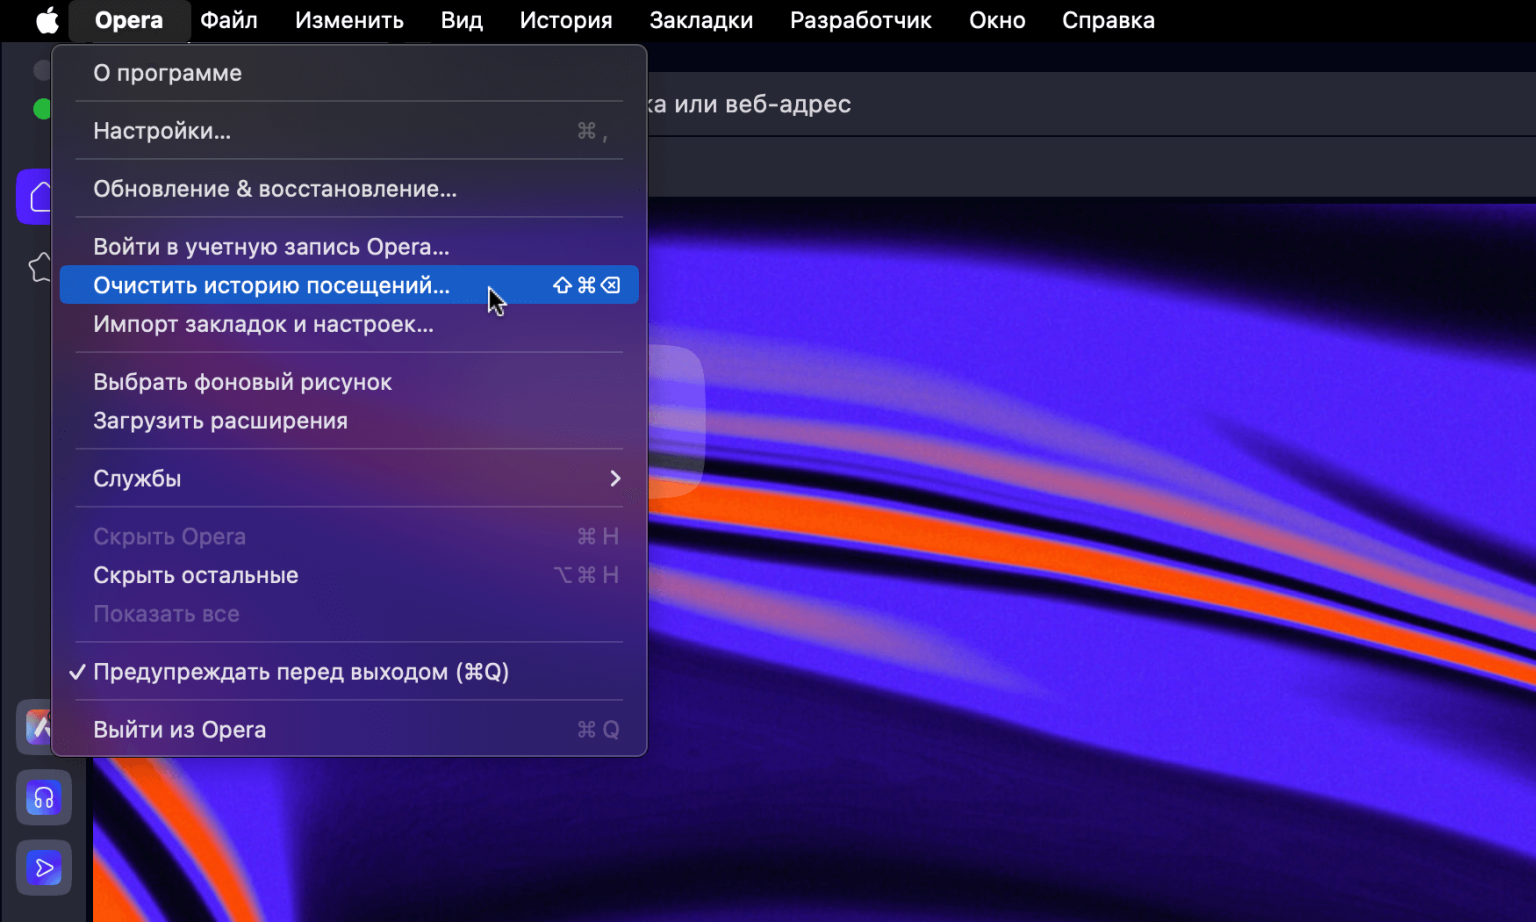
Task: Choose "Настройки..." from Opera menu
Action: click(162, 131)
